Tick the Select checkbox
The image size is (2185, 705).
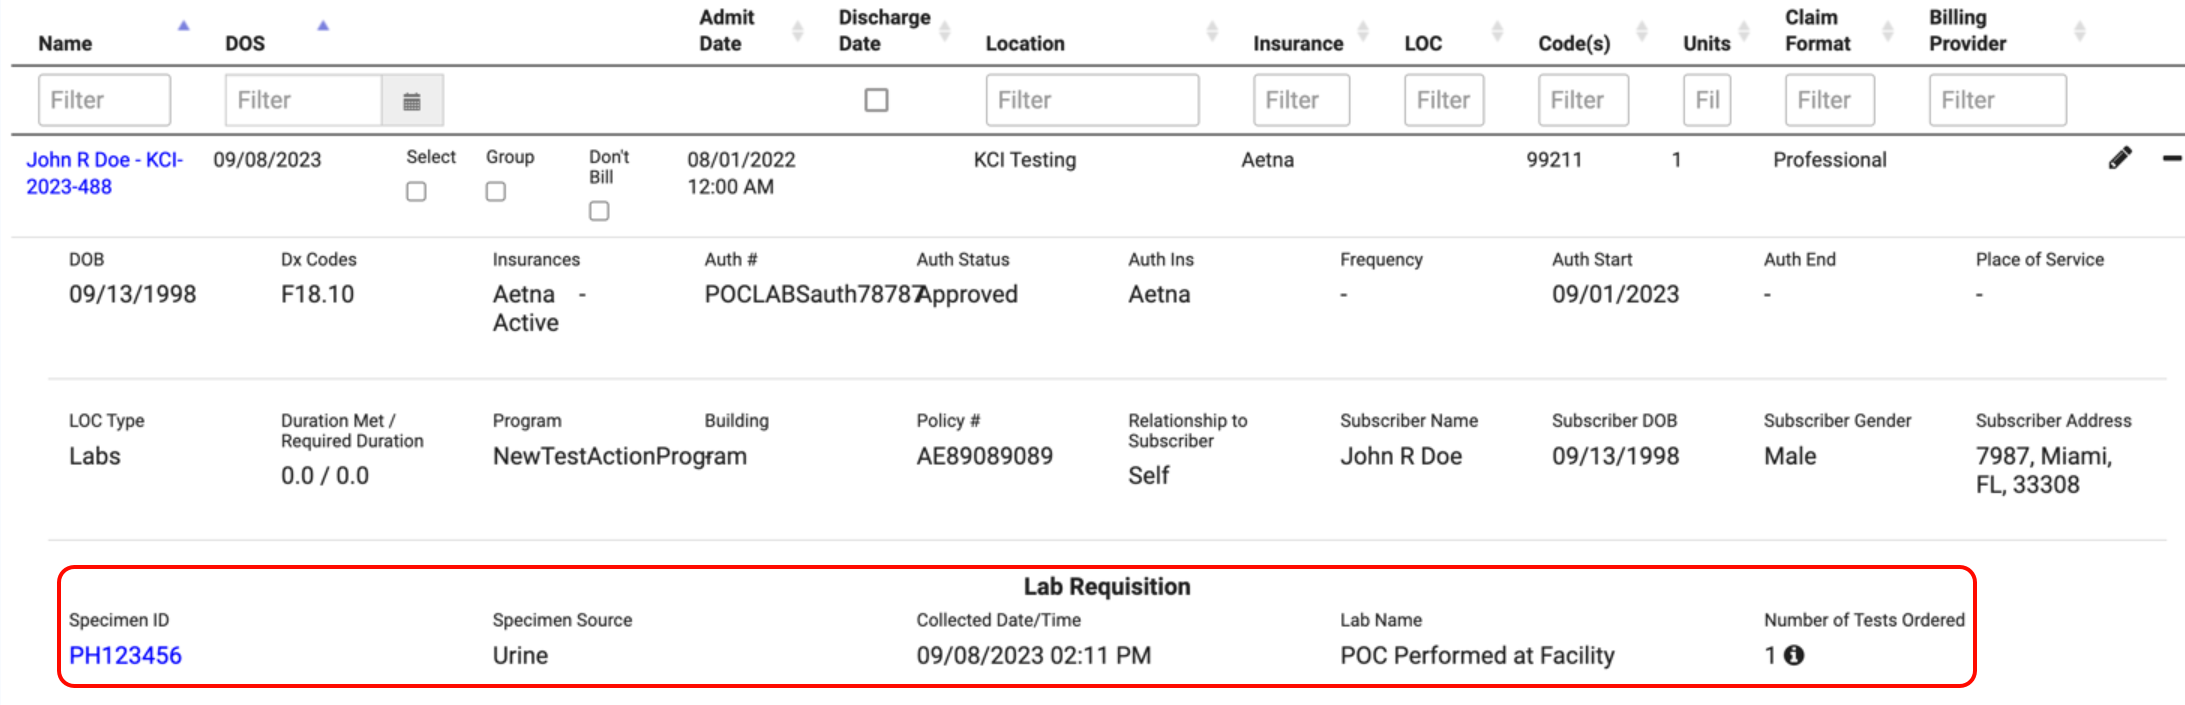(x=416, y=191)
